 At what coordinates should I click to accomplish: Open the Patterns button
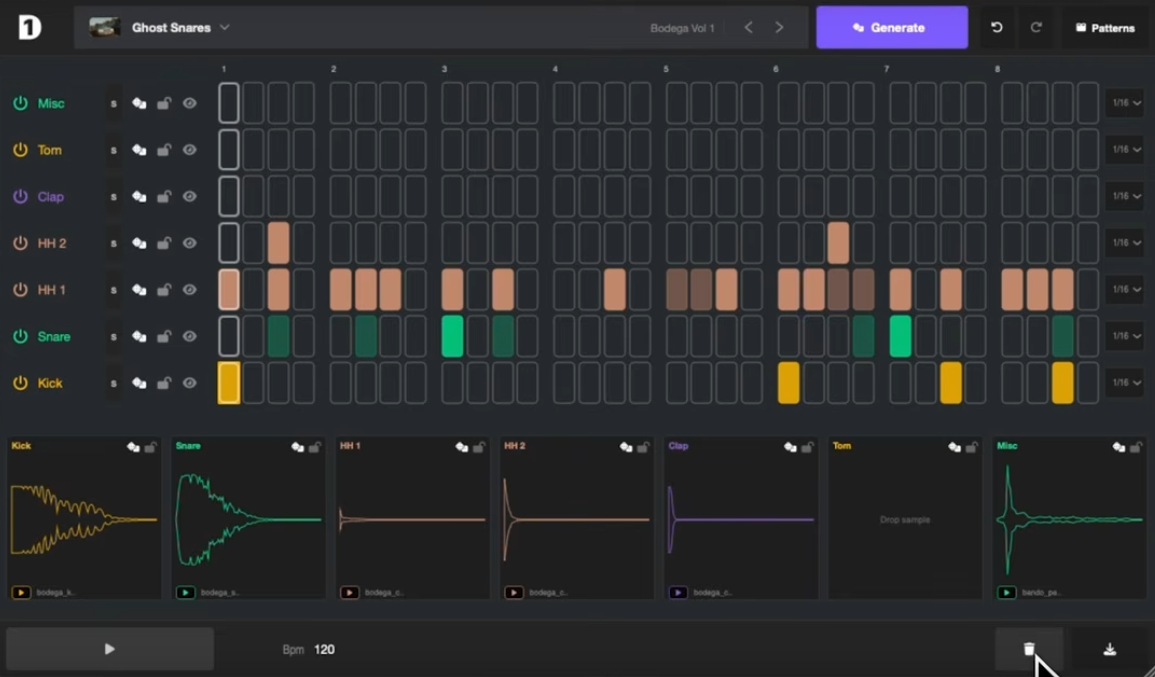pos(1105,28)
